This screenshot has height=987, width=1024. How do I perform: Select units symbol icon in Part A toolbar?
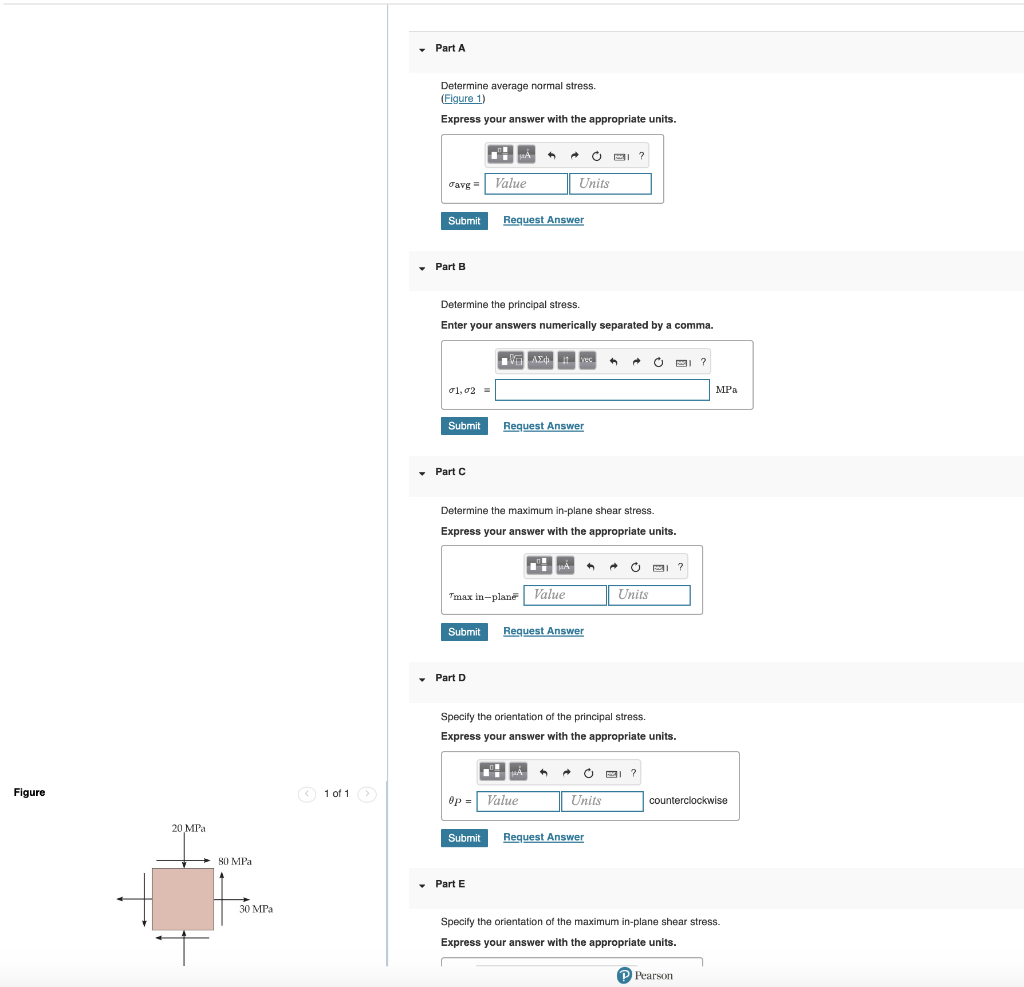[526, 155]
